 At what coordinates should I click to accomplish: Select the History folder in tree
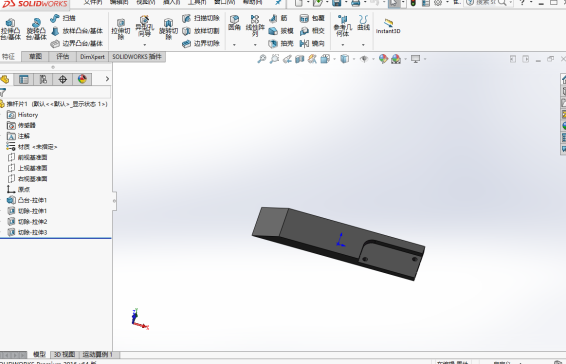[22, 115]
